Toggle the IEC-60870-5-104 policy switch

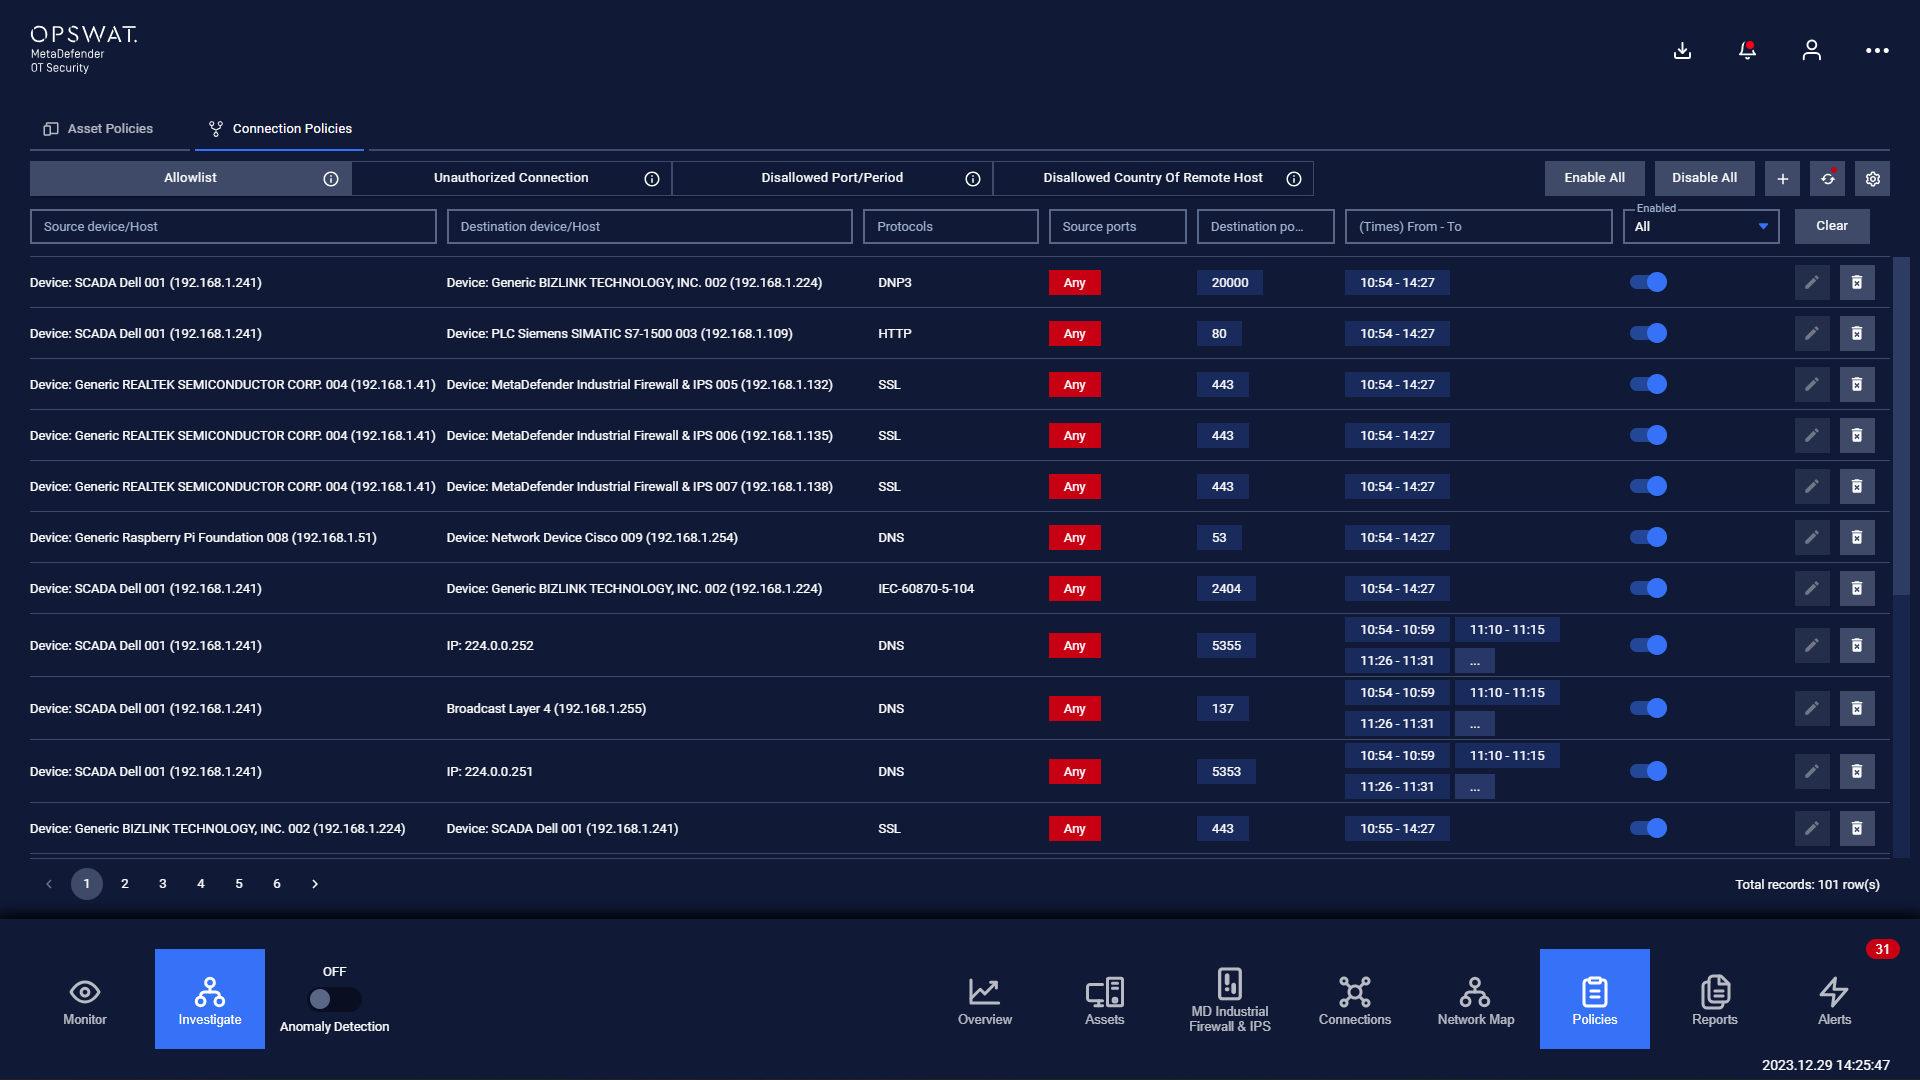1648,589
